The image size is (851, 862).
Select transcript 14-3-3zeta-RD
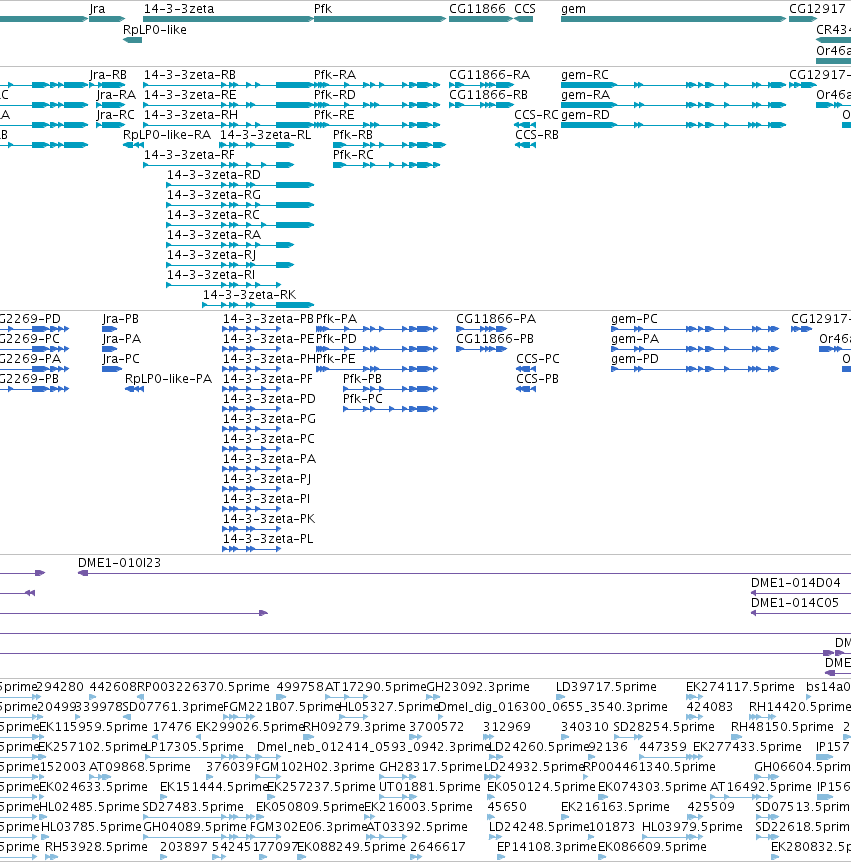[x=213, y=174]
